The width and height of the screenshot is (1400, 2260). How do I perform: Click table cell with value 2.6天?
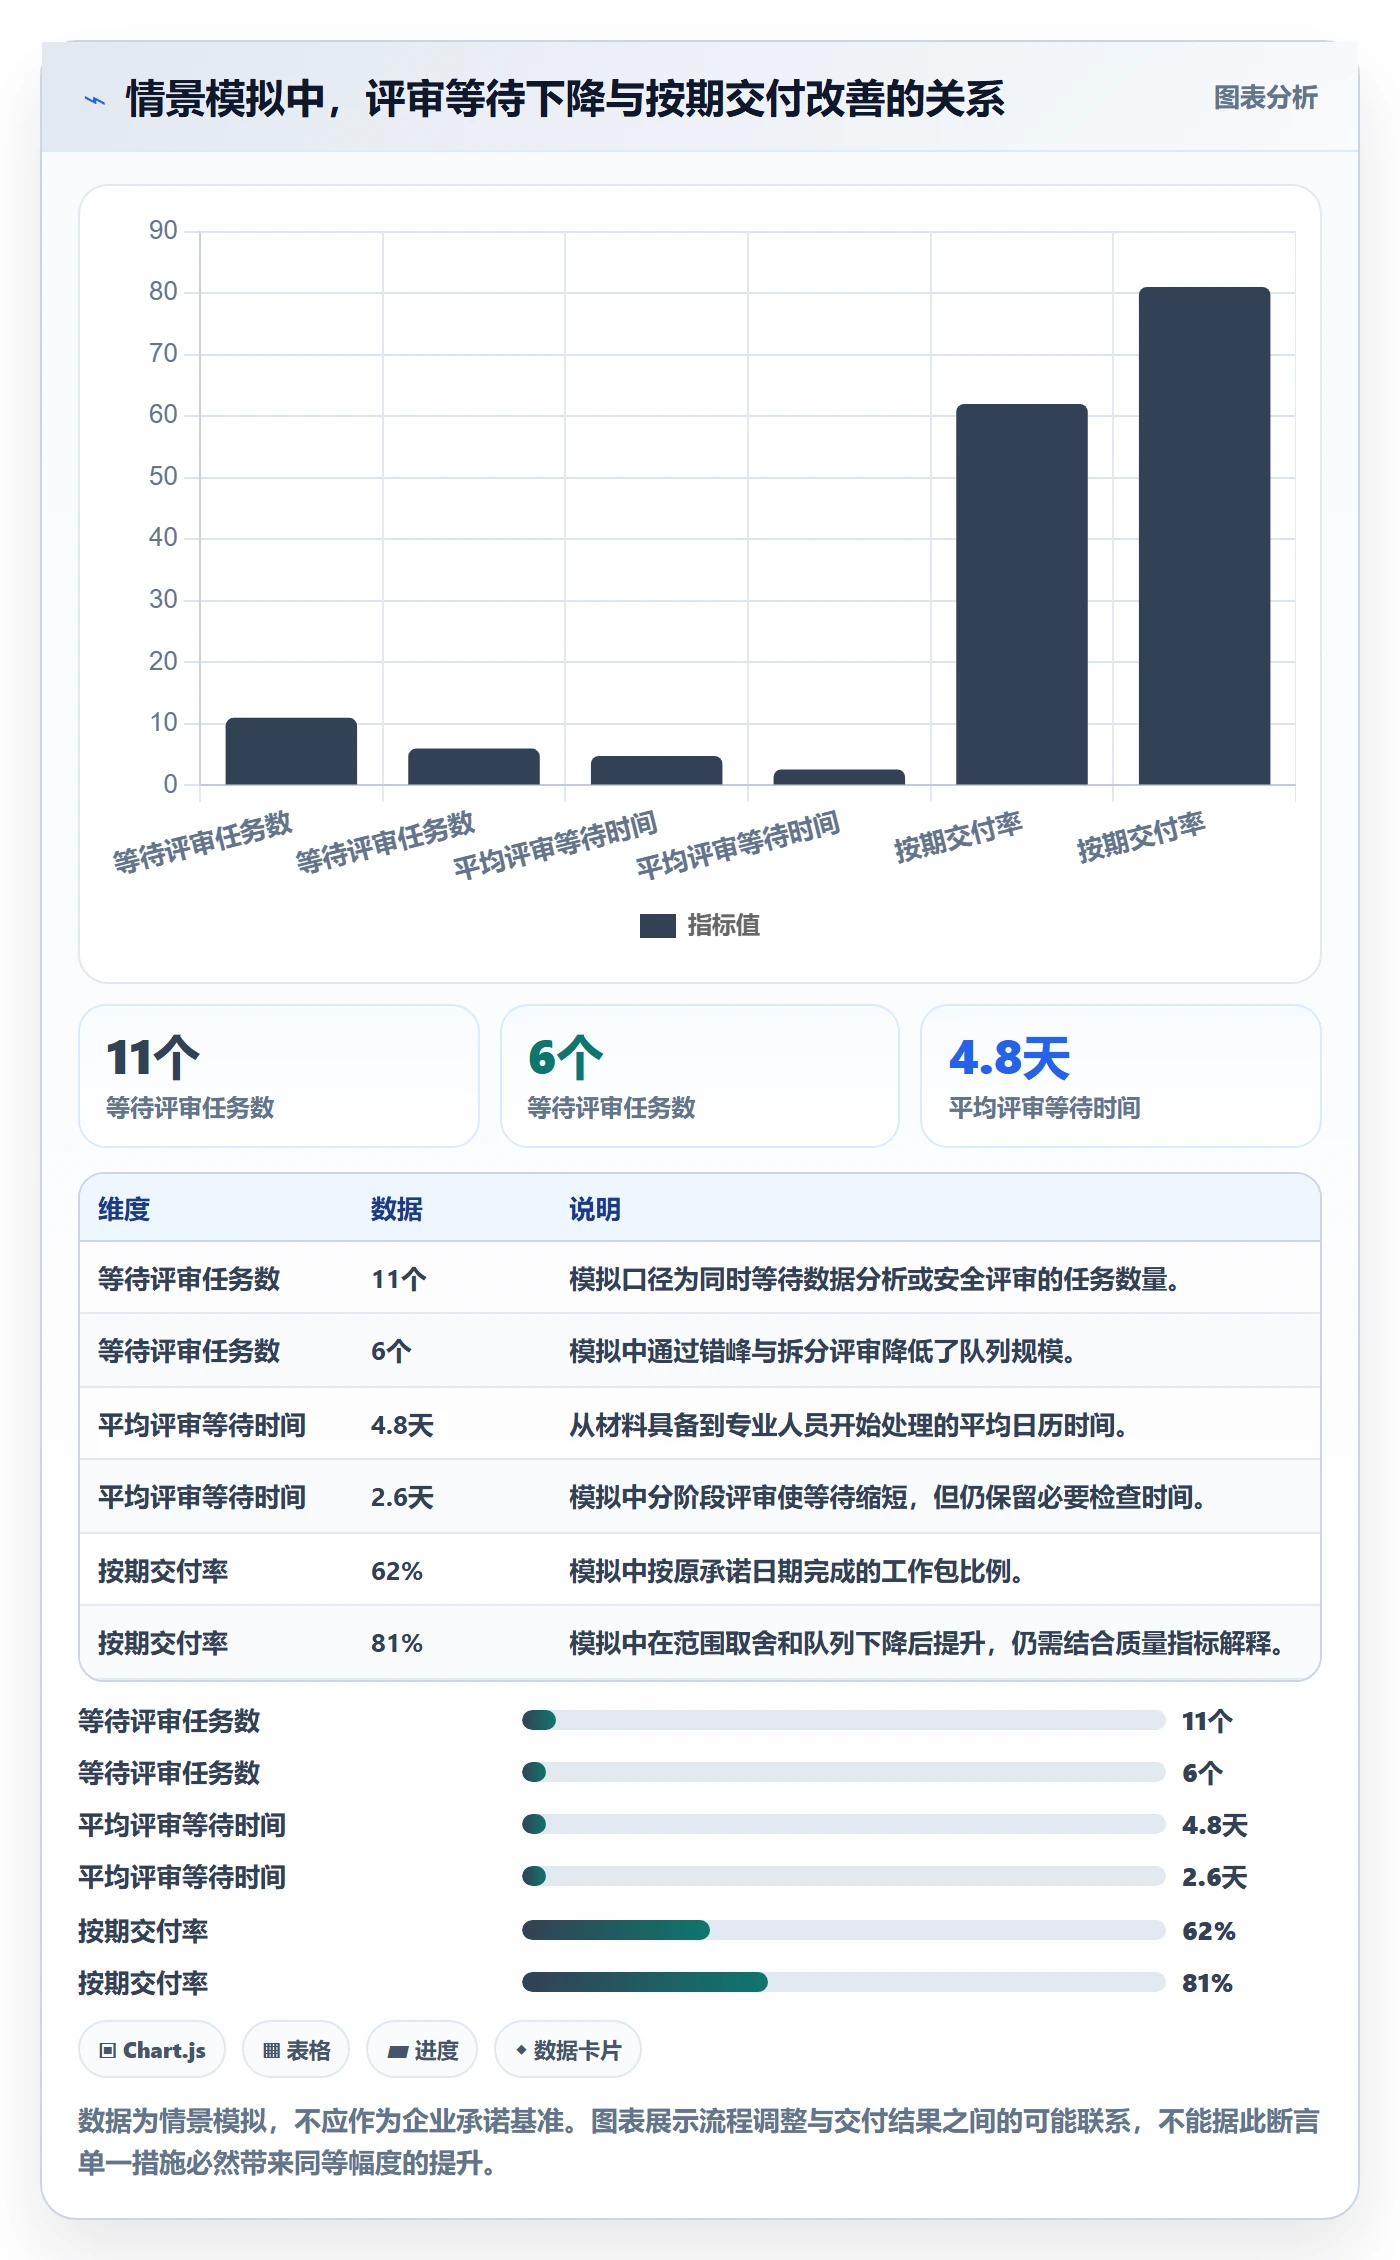tap(402, 1497)
